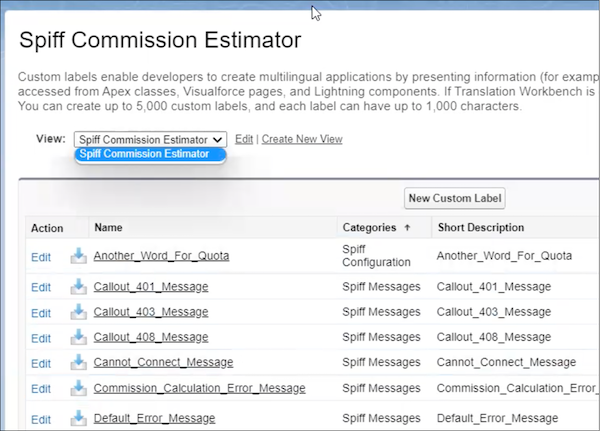
Task: Edit the Default_Error_Message label
Action: point(41,420)
